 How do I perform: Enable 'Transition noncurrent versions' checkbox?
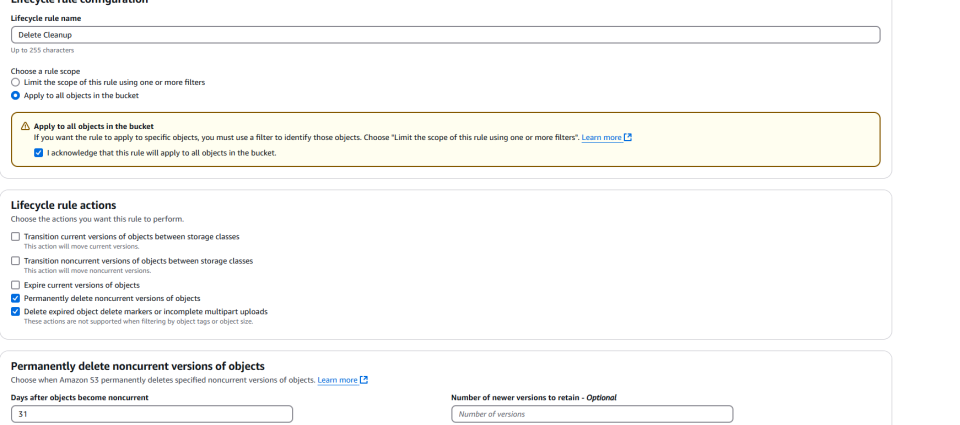(15, 261)
